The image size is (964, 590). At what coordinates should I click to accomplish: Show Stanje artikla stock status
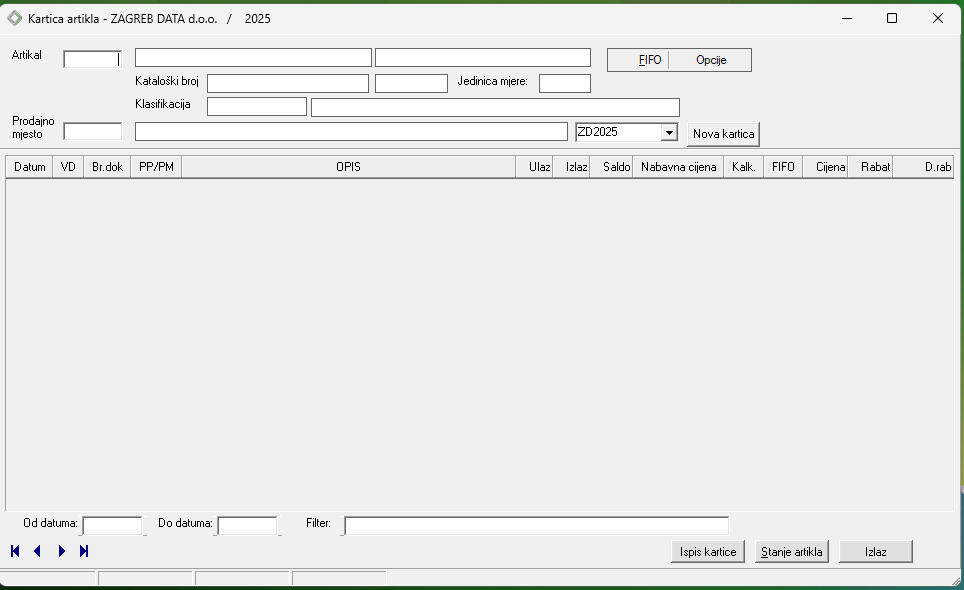coord(792,552)
